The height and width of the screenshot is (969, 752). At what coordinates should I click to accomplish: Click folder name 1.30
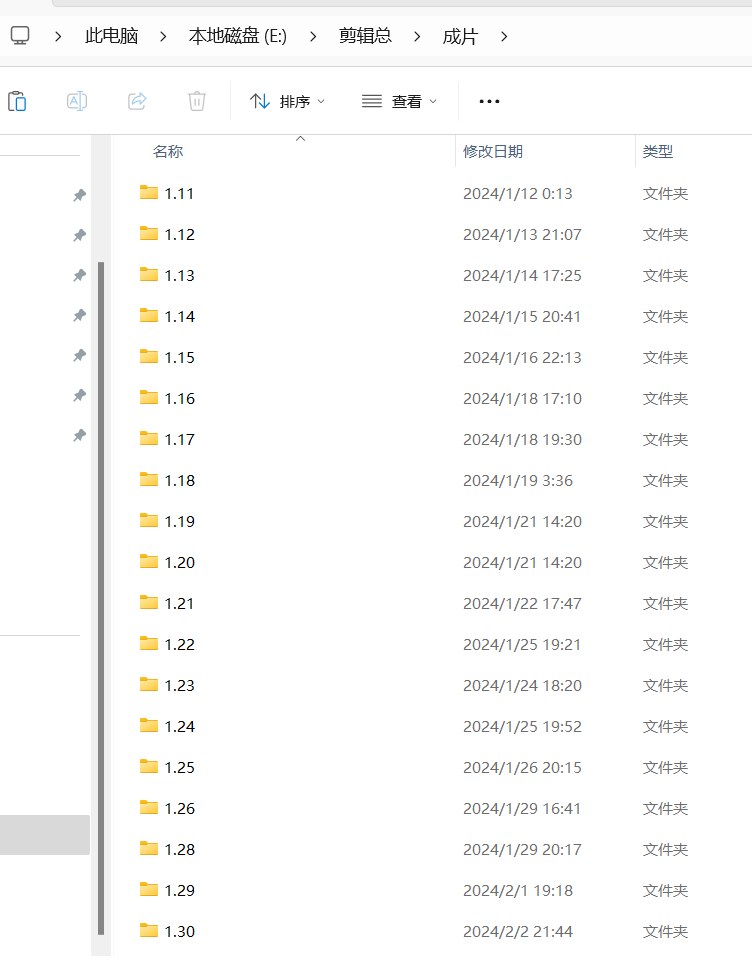tap(180, 931)
